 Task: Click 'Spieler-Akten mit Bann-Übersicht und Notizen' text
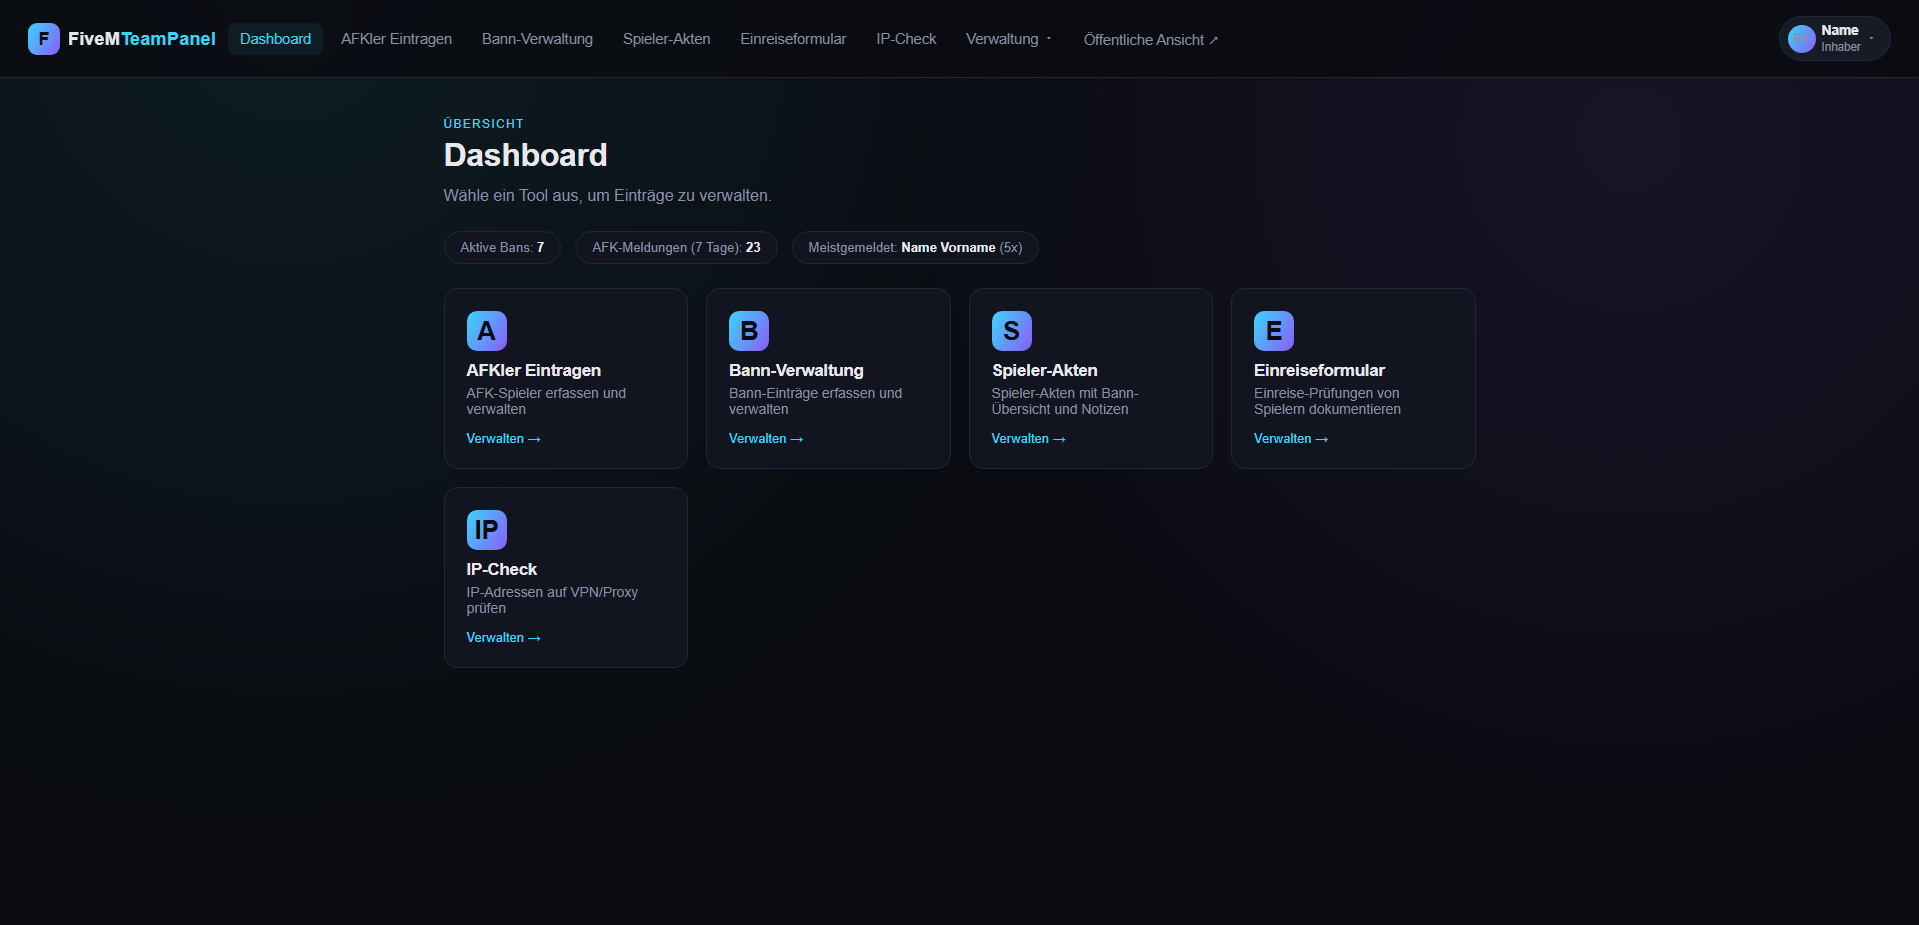(1065, 401)
